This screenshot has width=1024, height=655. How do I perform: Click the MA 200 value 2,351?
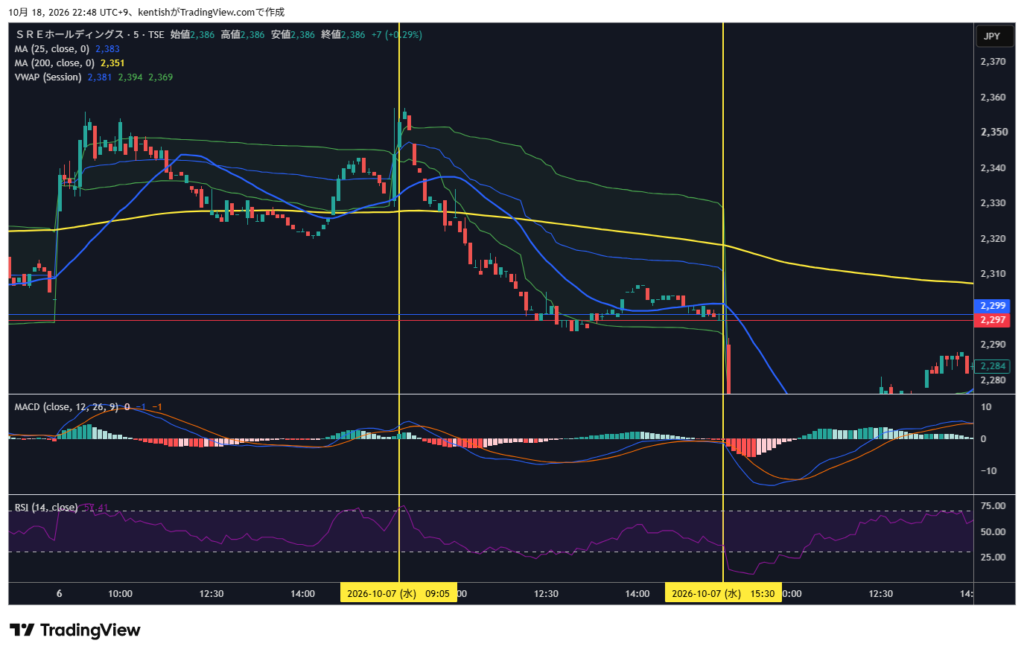click(x=112, y=63)
